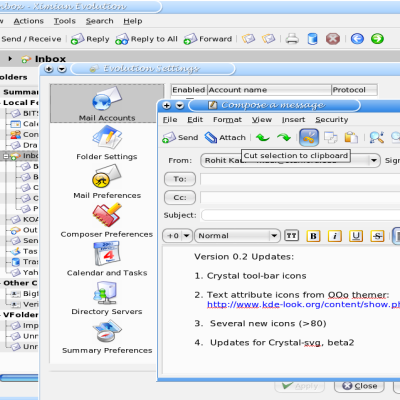Click Account name column header
This screenshot has width=400, height=400.
[x=269, y=90]
